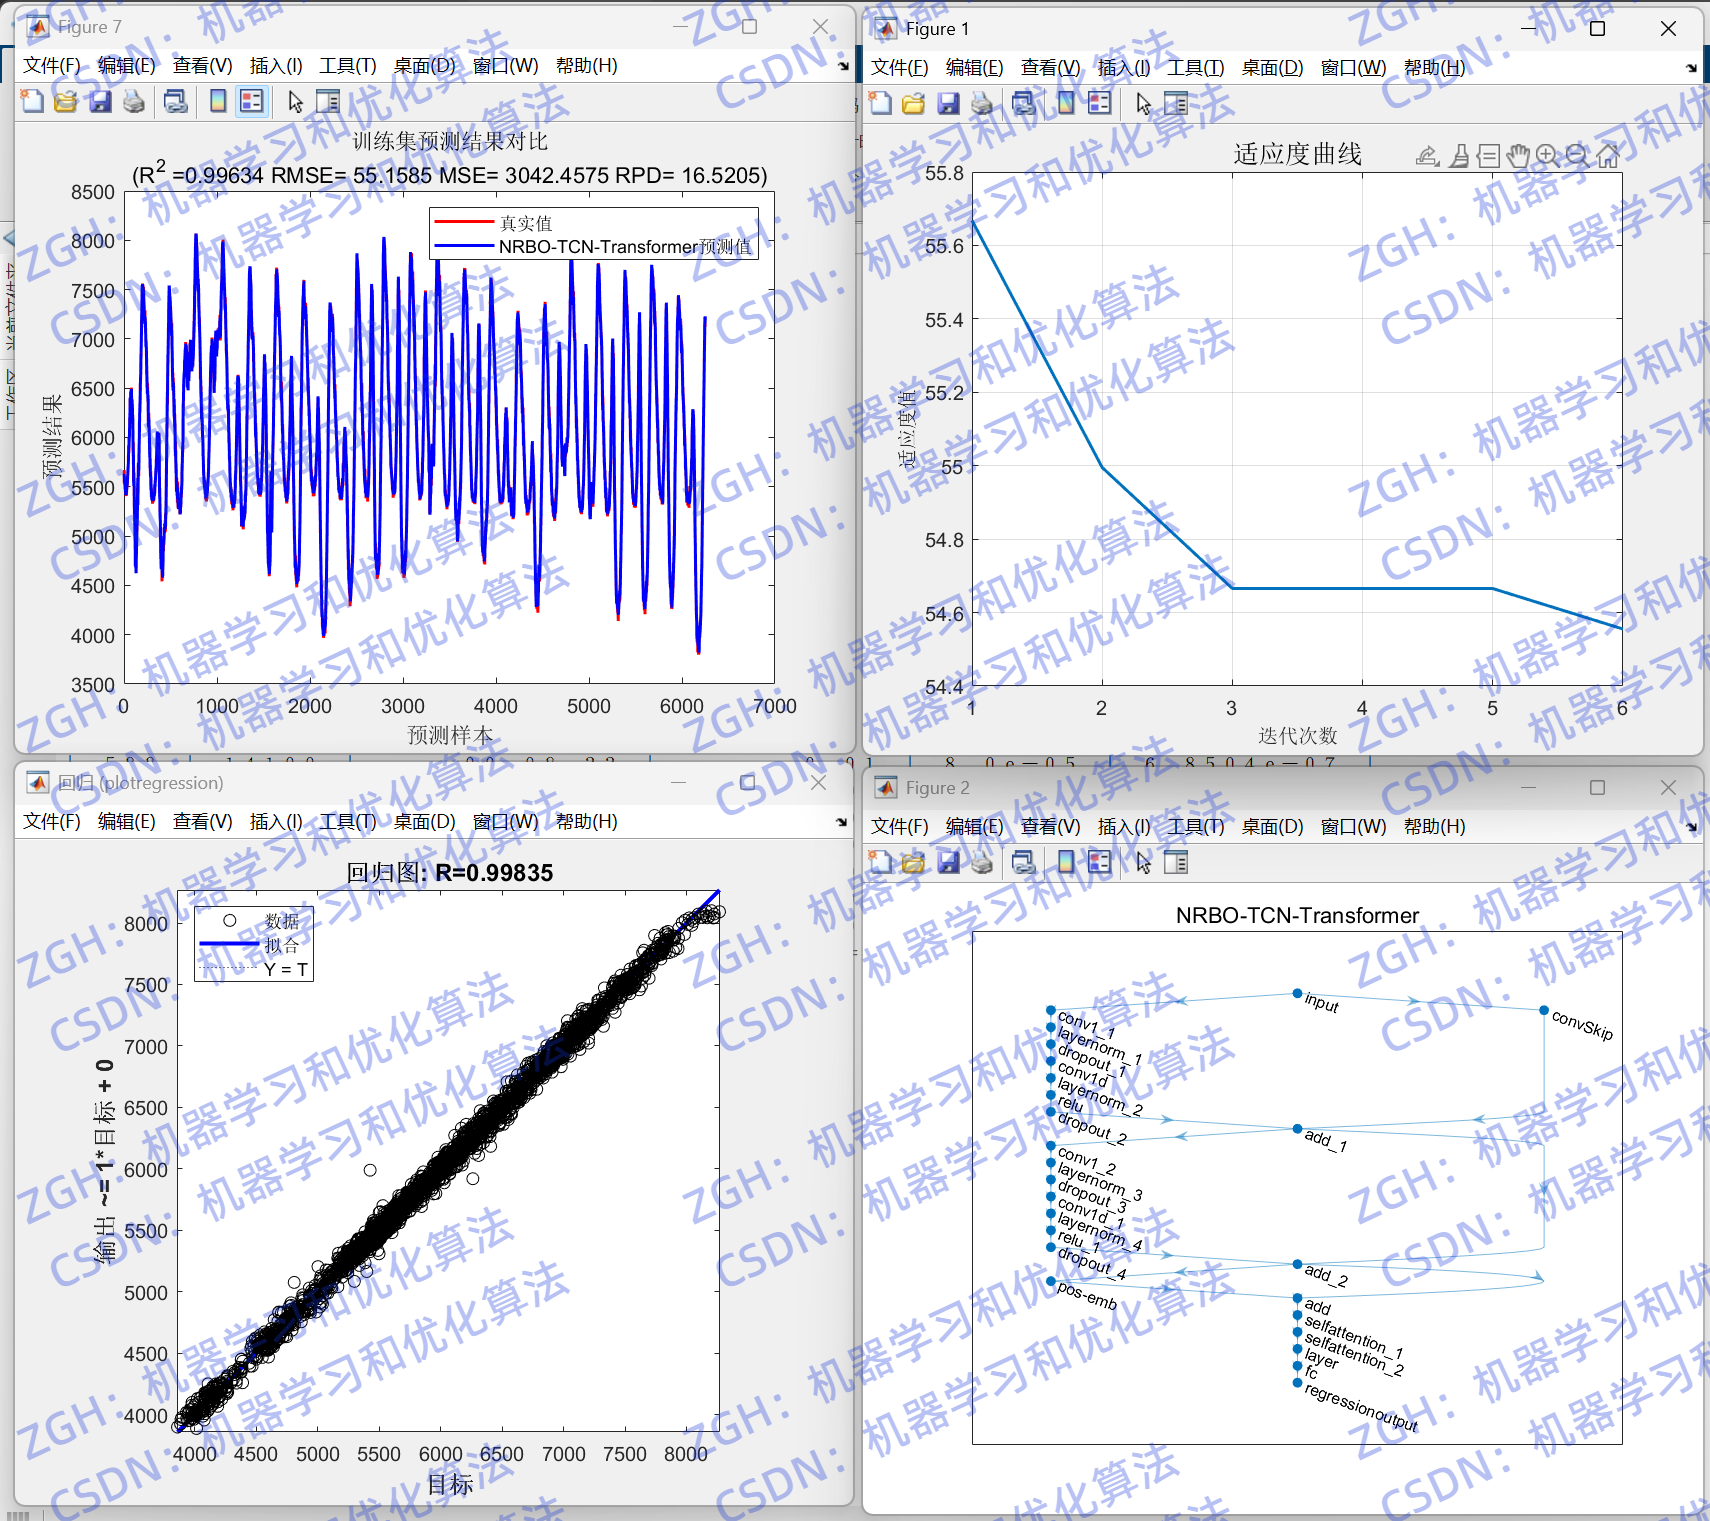Select data tips tool above fitness curve
The width and height of the screenshot is (1710, 1521).
tap(1489, 156)
